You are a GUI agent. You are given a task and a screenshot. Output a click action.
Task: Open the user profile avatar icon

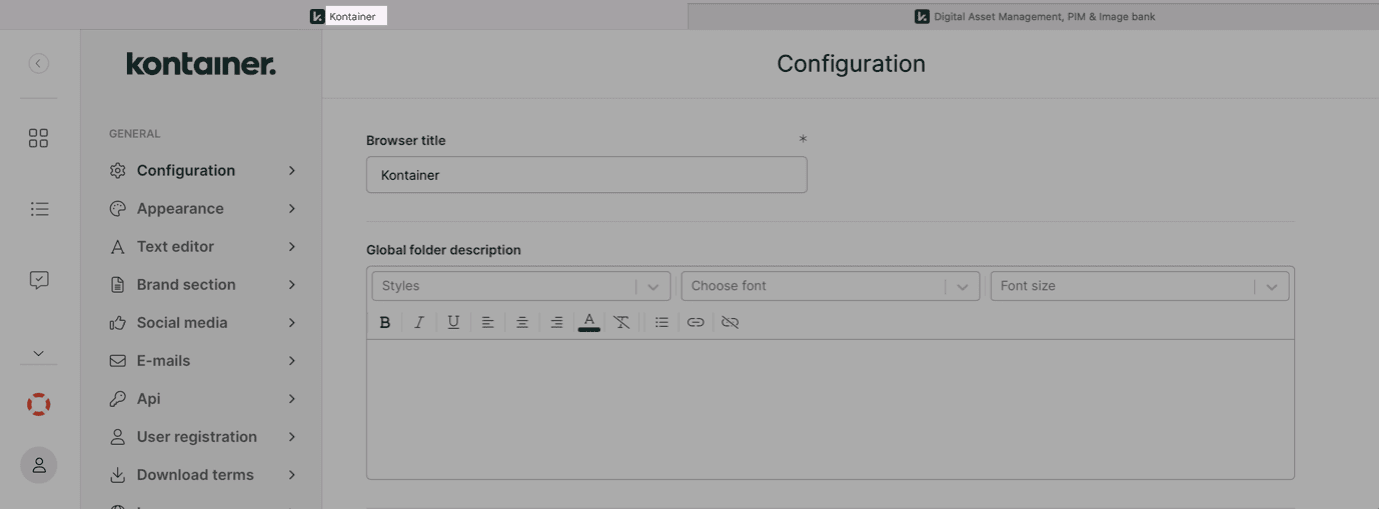pos(39,467)
